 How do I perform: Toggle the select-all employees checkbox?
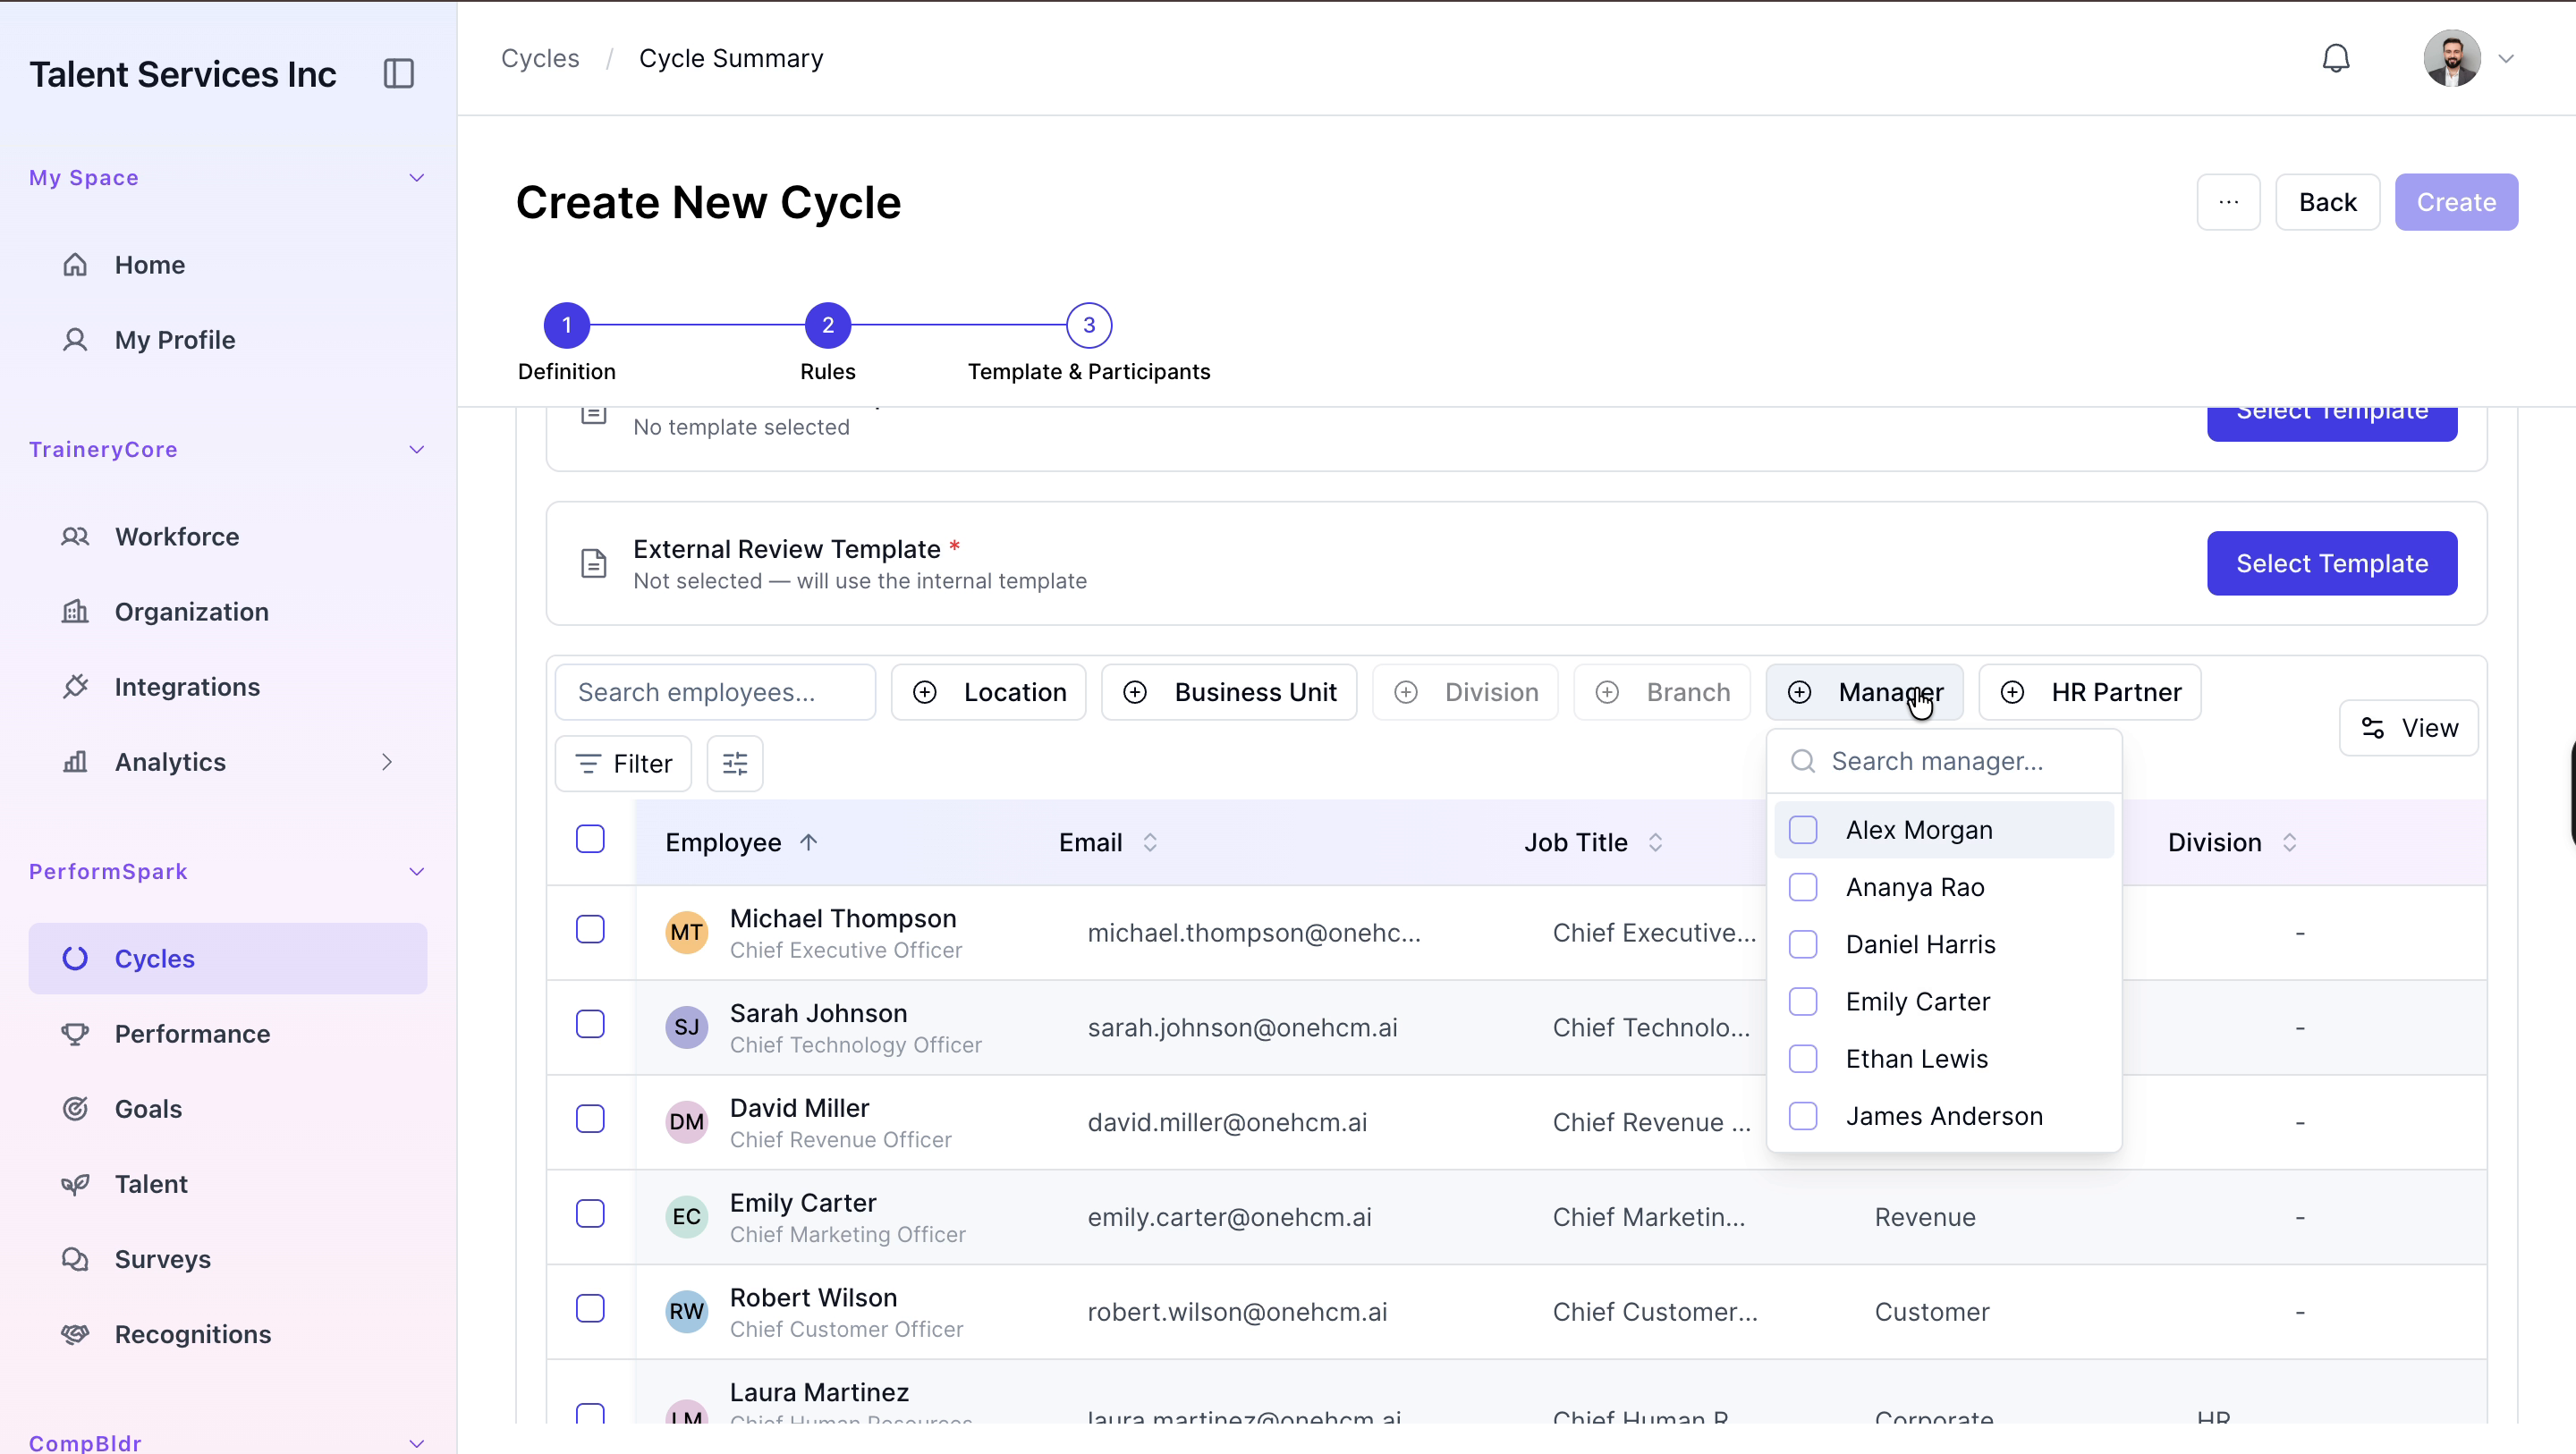point(590,839)
